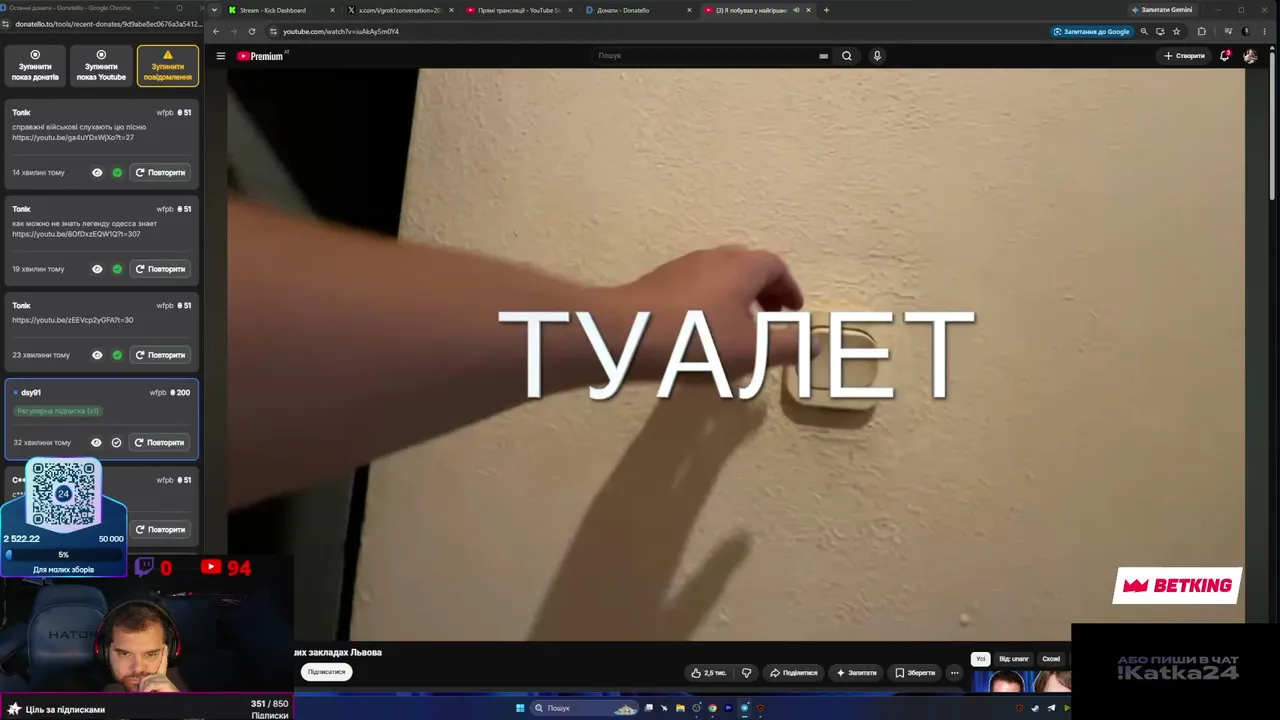1280x720 pixels.
Task: Toggle green checkmark on Tonik 19-minute donation
Action: (x=117, y=269)
